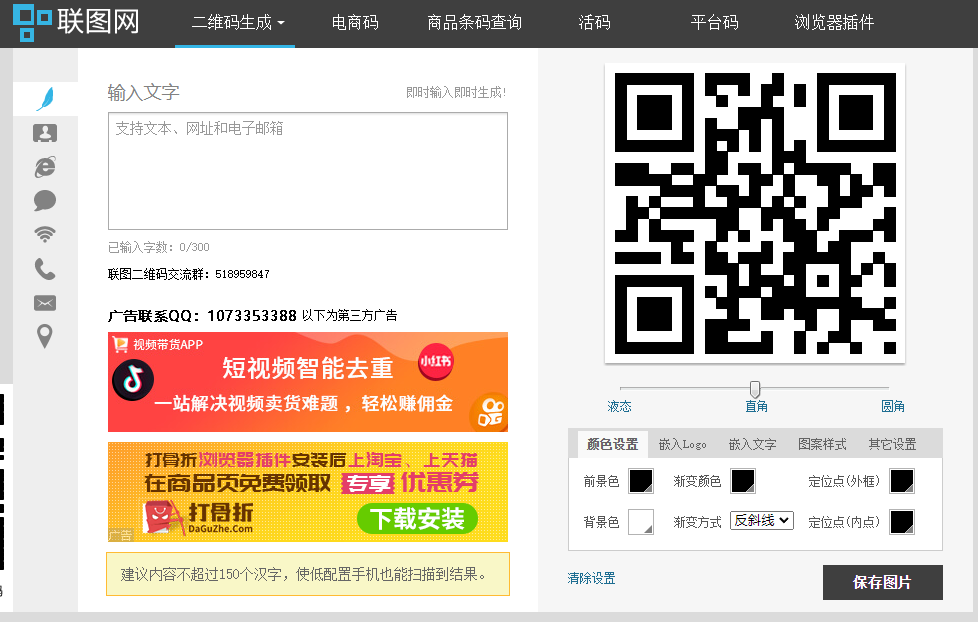The height and width of the screenshot is (622, 978).
Task: Select the WiFi QR type icon
Action: 45,235
